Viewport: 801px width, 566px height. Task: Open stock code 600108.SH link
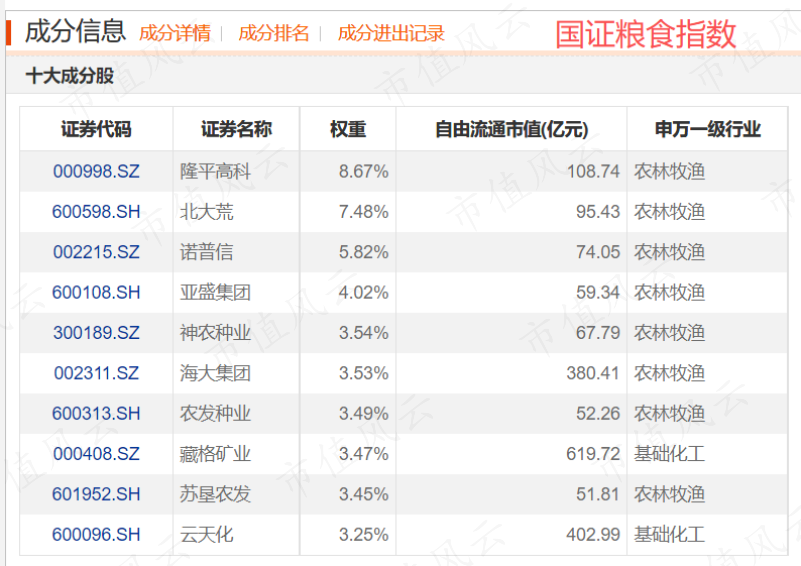[96, 292]
